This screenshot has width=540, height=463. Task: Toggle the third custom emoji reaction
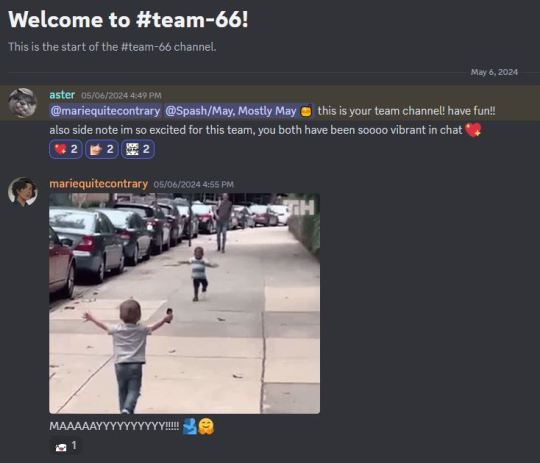(137, 149)
